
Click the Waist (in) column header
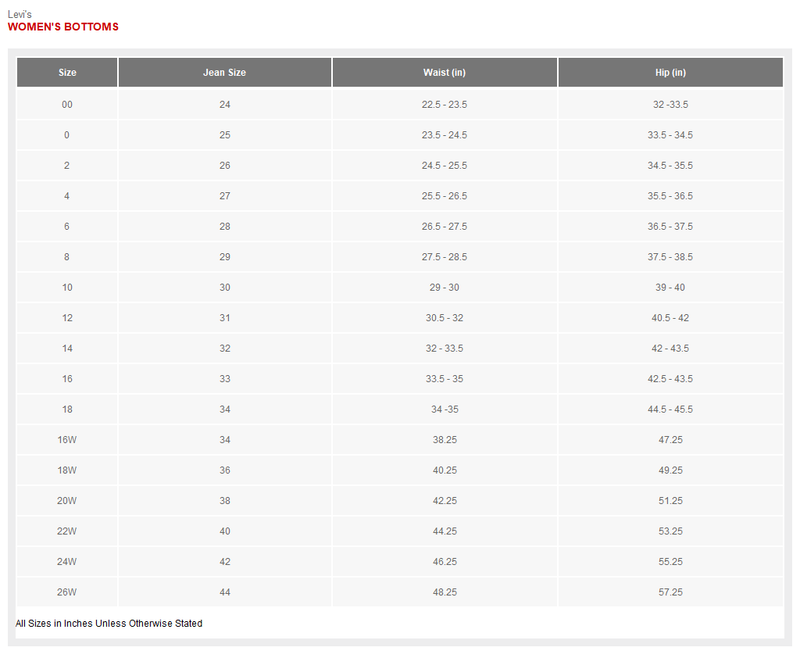click(x=444, y=73)
